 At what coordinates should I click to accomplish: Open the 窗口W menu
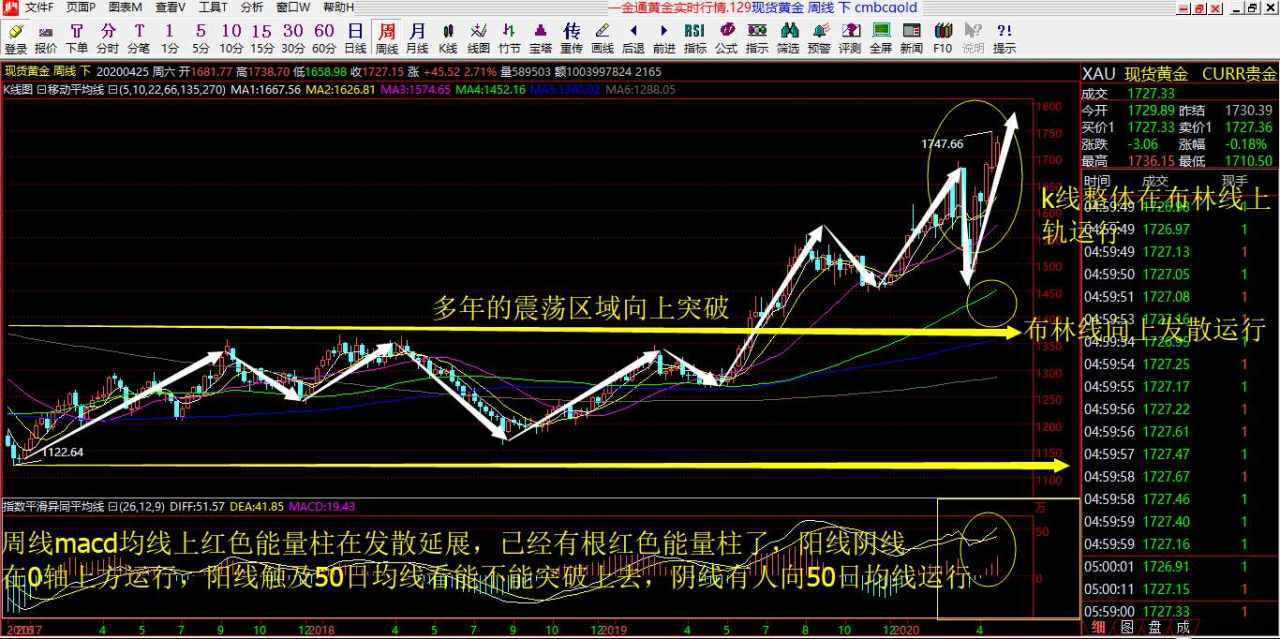[x=293, y=7]
